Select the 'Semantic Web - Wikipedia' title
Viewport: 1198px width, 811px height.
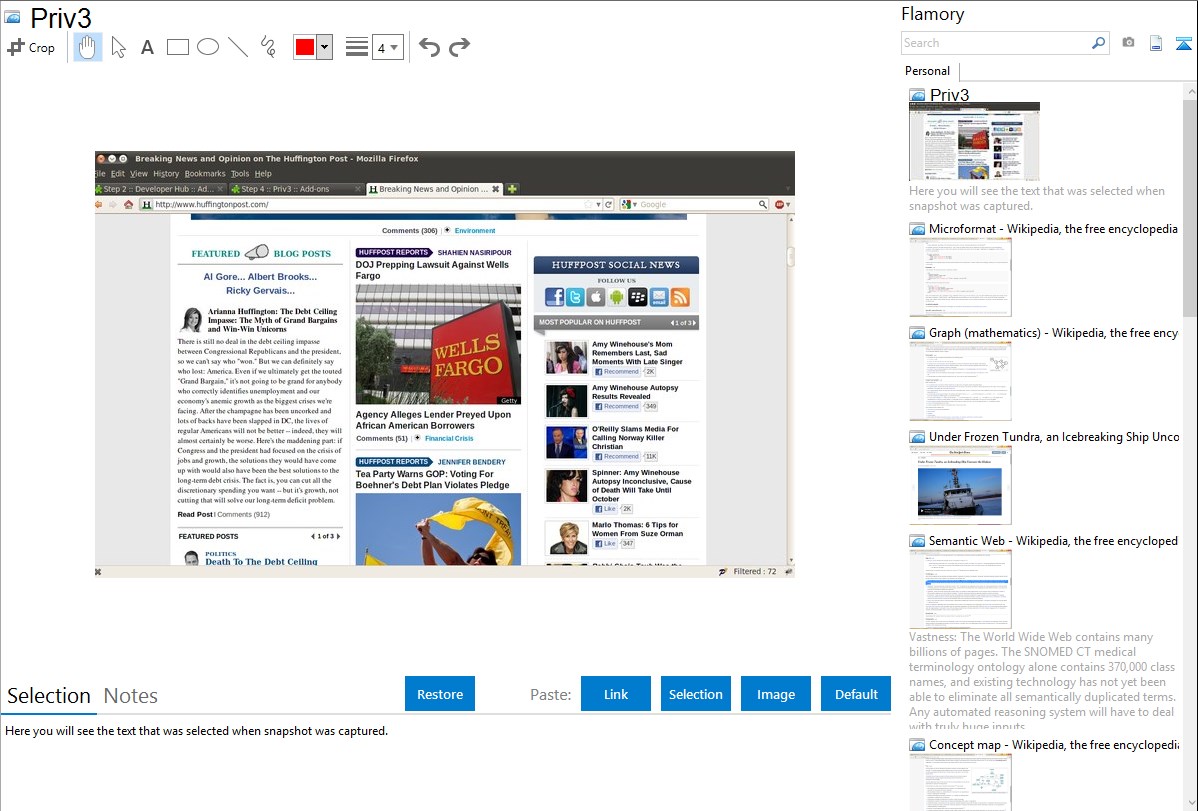(x=1053, y=540)
